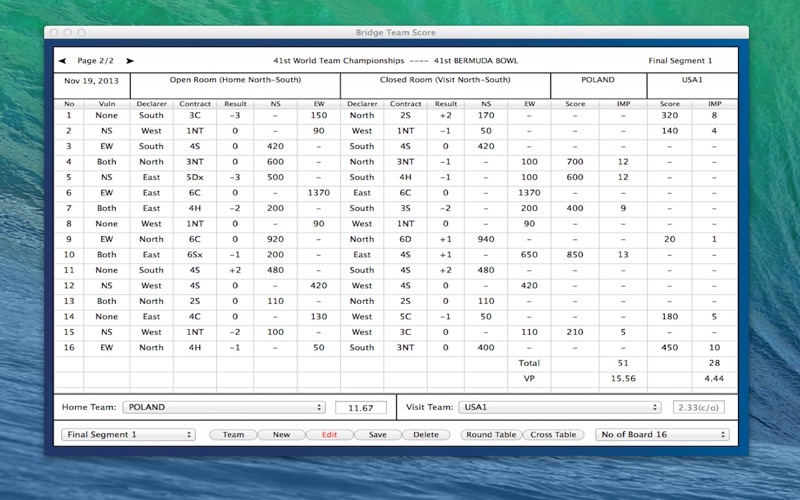Screen dimensions: 800x500
Task: Click the 'Vuln' column header
Action: [107, 104]
